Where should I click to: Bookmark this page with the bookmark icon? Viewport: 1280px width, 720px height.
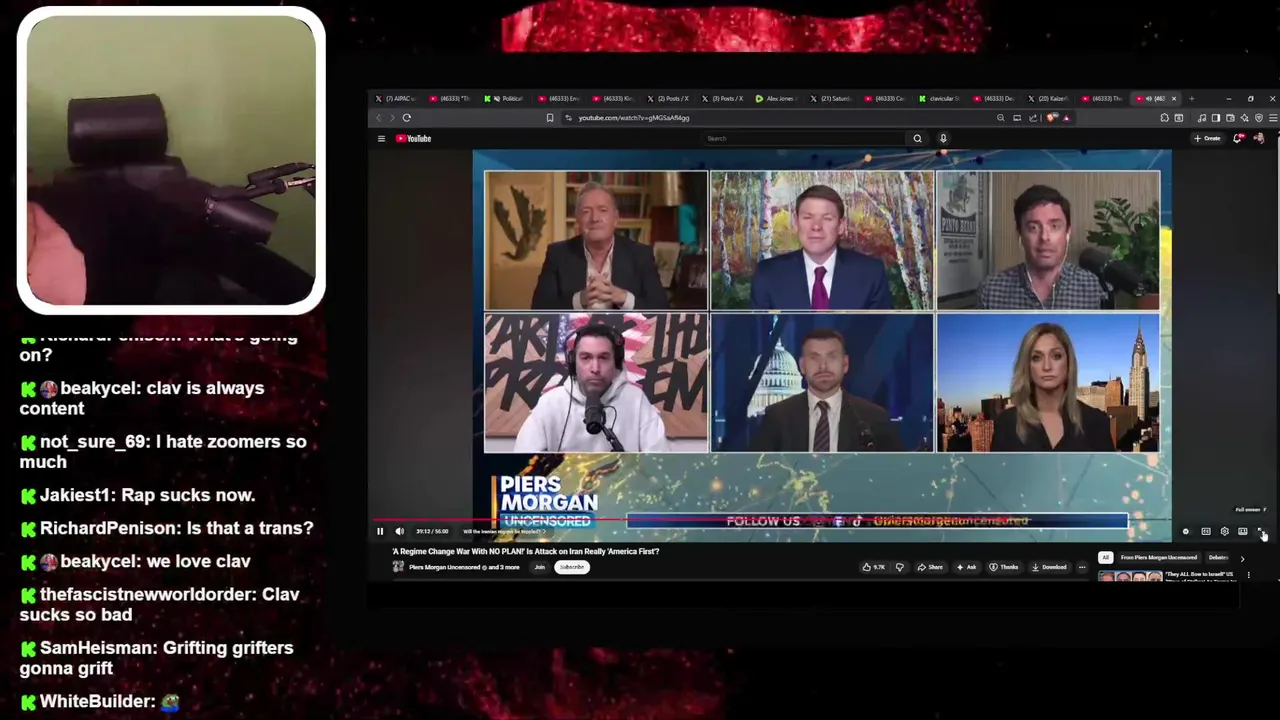(550, 117)
